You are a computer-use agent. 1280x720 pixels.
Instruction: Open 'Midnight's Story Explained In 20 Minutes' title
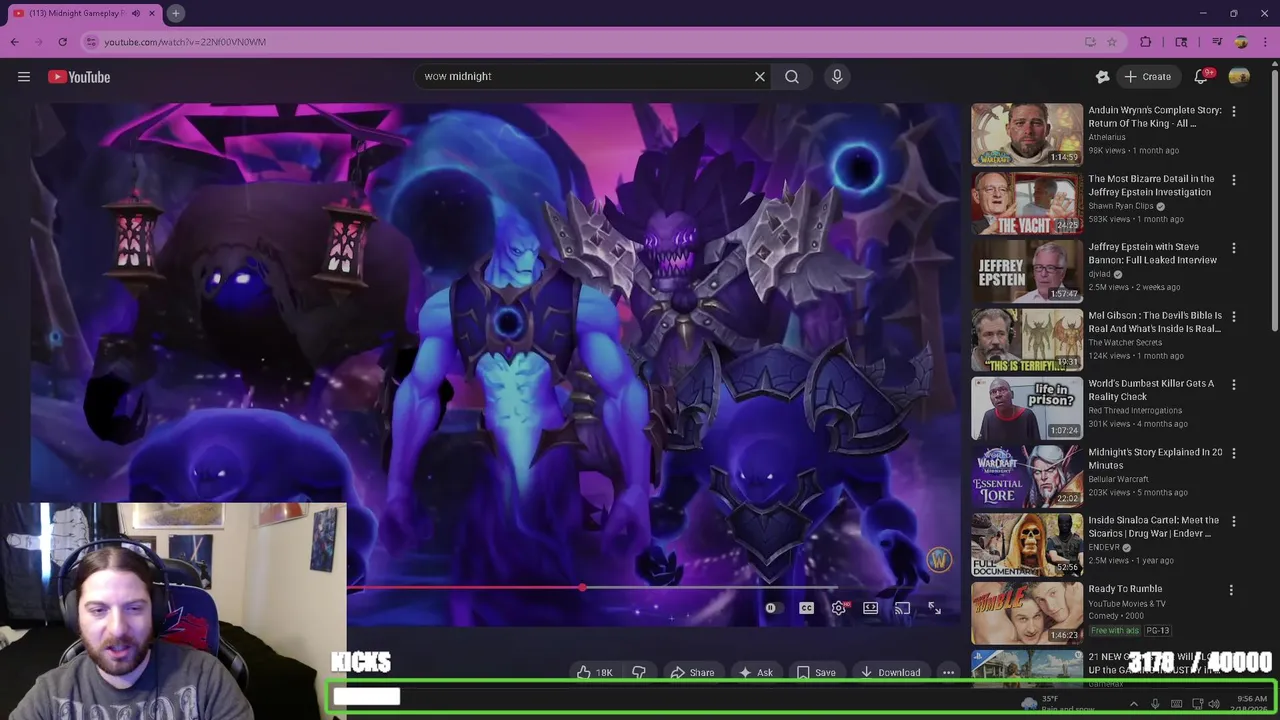click(x=1155, y=458)
